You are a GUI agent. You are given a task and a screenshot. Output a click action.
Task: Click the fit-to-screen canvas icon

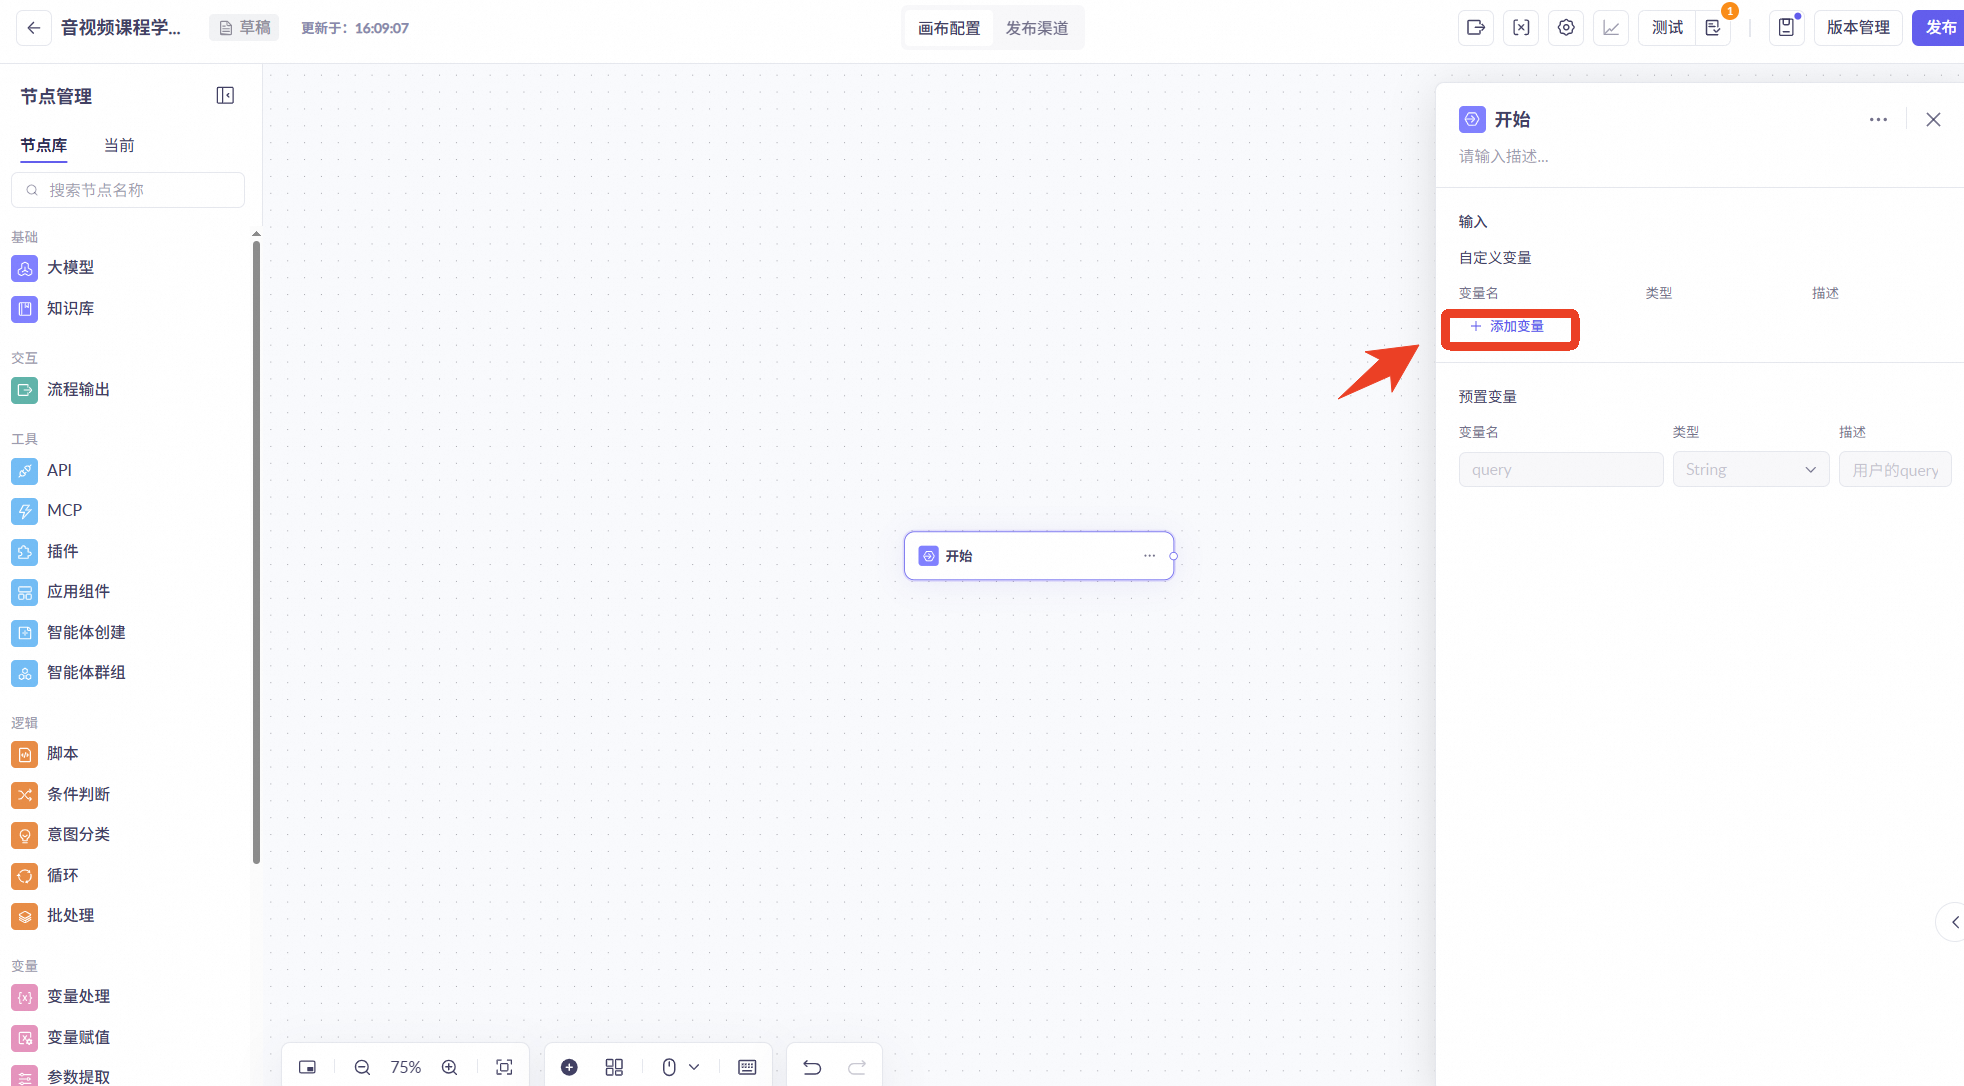point(504,1067)
